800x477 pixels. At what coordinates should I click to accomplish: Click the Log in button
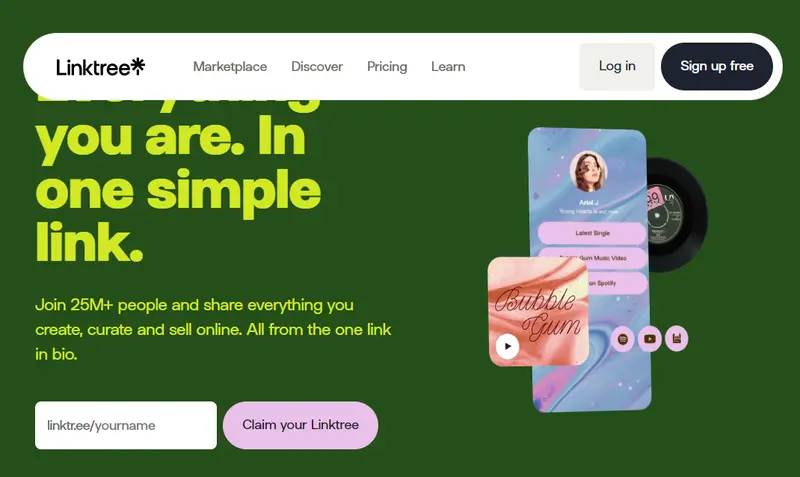click(x=617, y=66)
